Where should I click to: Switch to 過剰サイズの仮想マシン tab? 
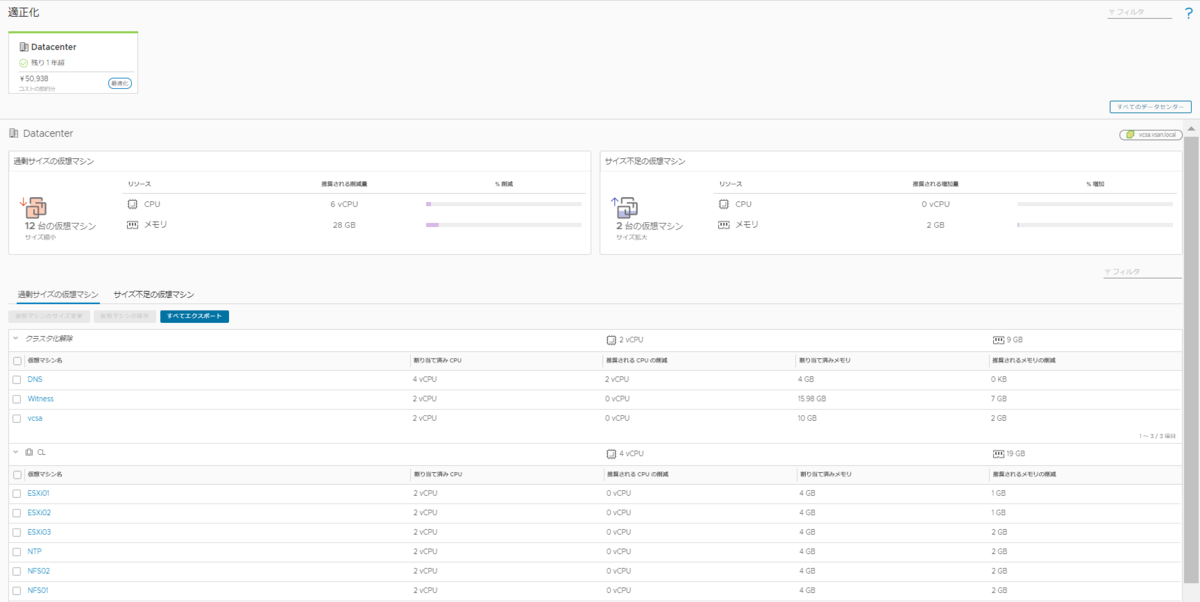click(x=58, y=294)
